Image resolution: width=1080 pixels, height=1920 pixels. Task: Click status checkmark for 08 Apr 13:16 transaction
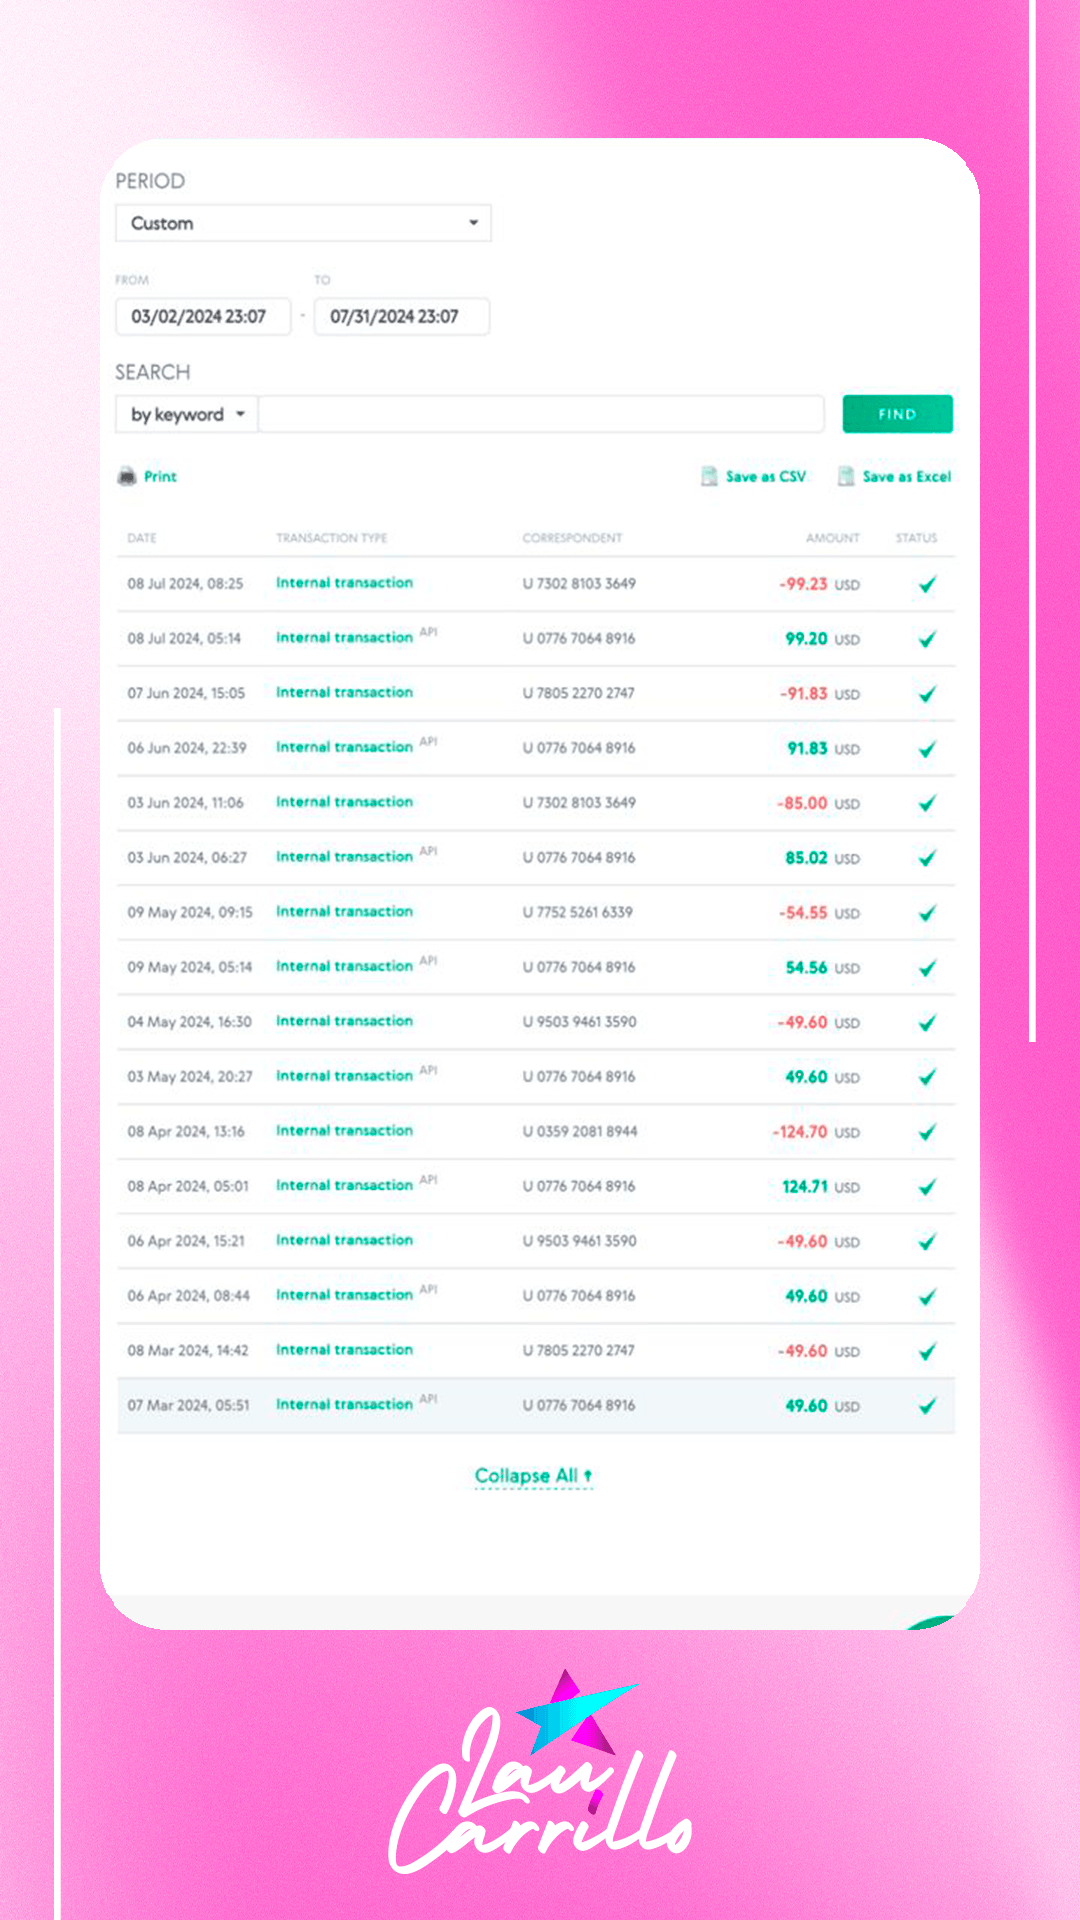click(x=927, y=1132)
